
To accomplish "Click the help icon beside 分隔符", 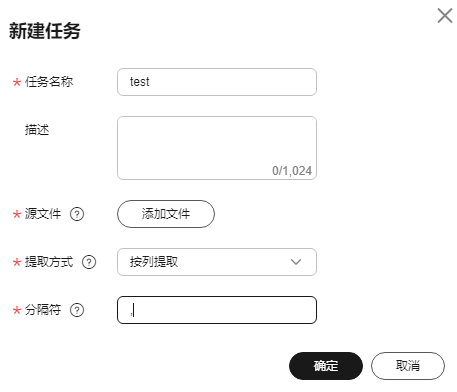I will (x=77, y=310).
